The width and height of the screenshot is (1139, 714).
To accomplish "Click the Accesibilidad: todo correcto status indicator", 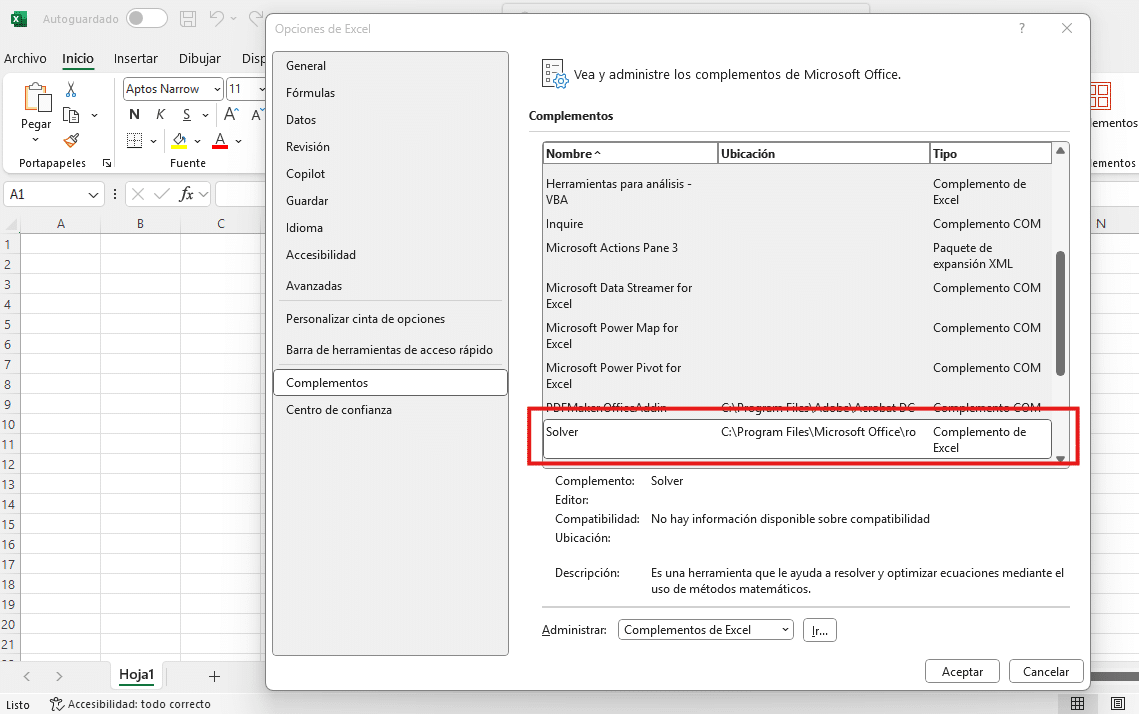I will coord(130,704).
